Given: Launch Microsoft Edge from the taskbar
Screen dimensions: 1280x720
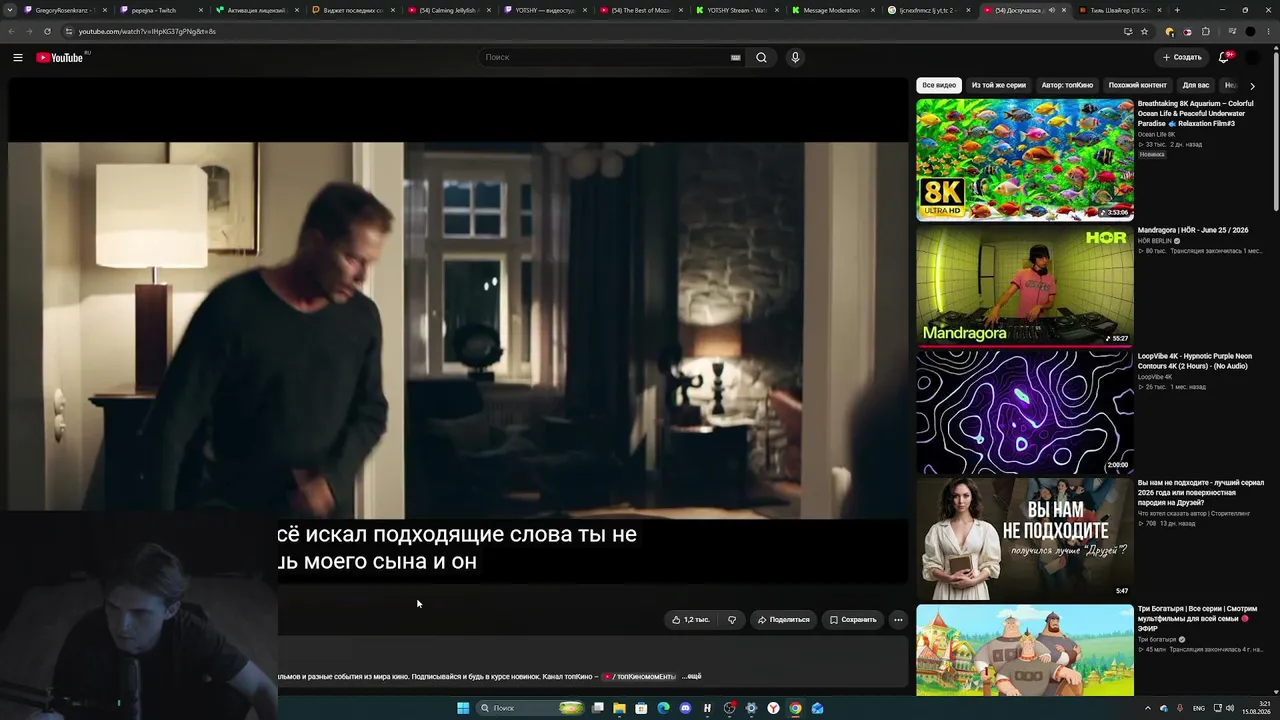Looking at the screenshot, I should pyautogui.click(x=663, y=708).
